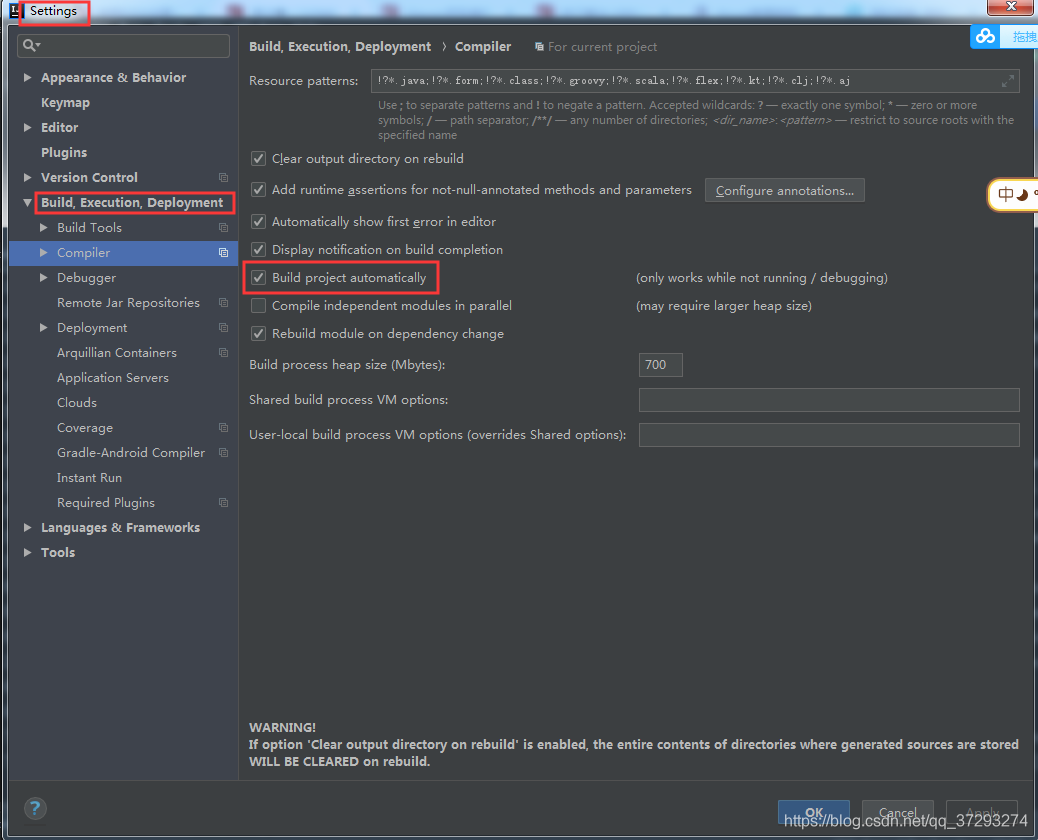Select Gradle-Android Compiler
The width and height of the screenshot is (1038, 840).
pyautogui.click(x=131, y=453)
